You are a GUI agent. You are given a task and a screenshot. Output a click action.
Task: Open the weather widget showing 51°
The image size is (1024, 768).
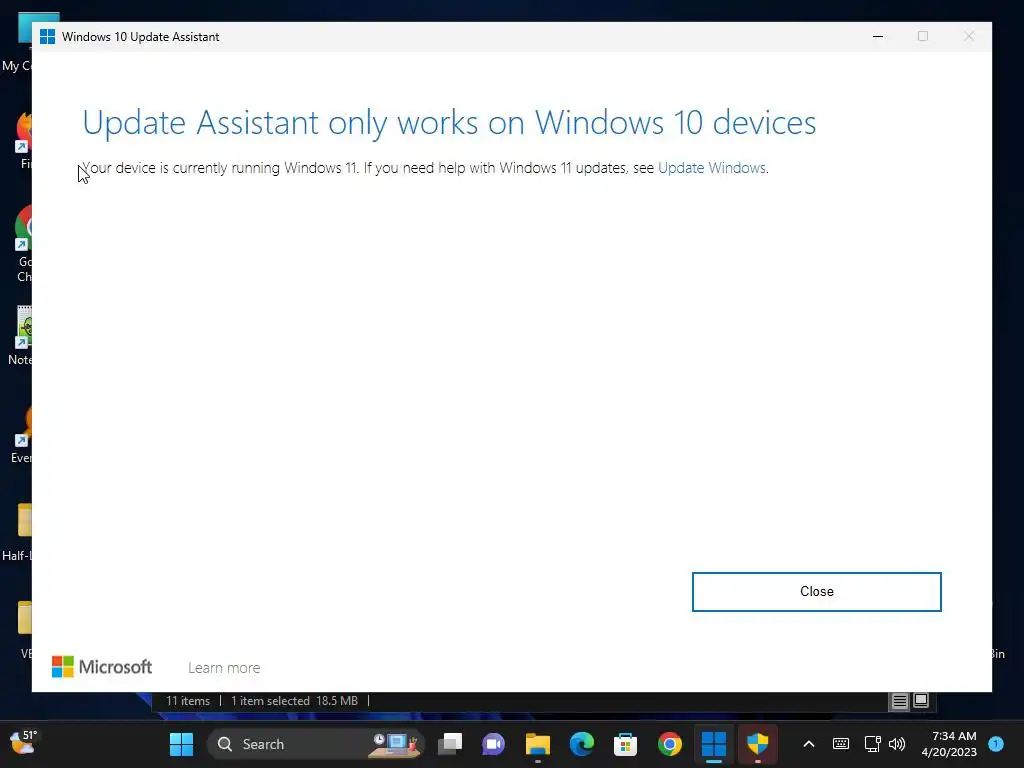coord(24,743)
